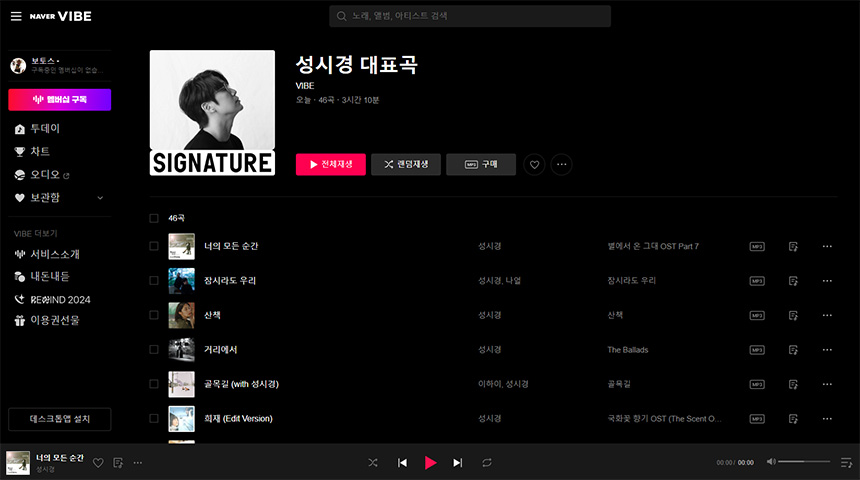Click MP3 icon for 산책
Screen dimensions: 860x480
(757, 316)
